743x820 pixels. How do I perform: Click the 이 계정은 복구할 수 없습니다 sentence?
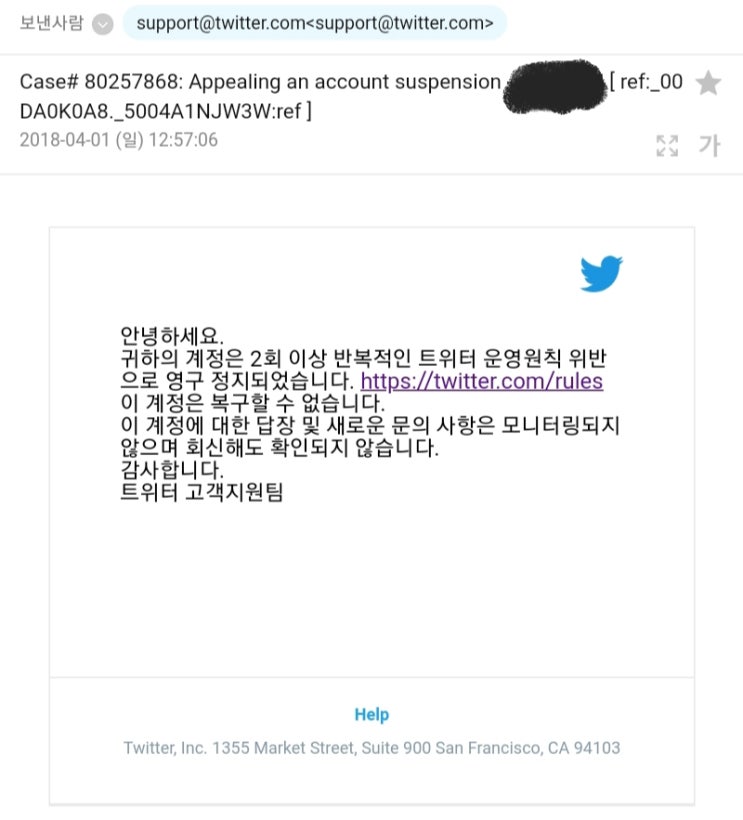(x=253, y=403)
